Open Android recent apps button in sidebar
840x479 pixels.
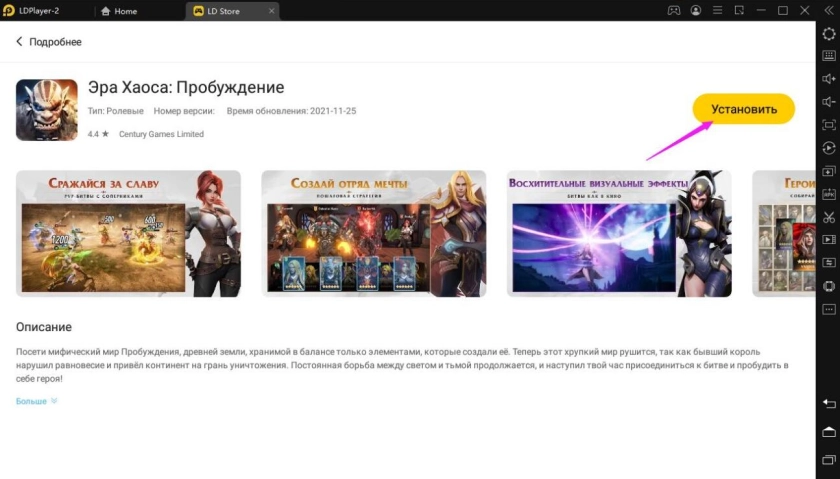(x=829, y=460)
